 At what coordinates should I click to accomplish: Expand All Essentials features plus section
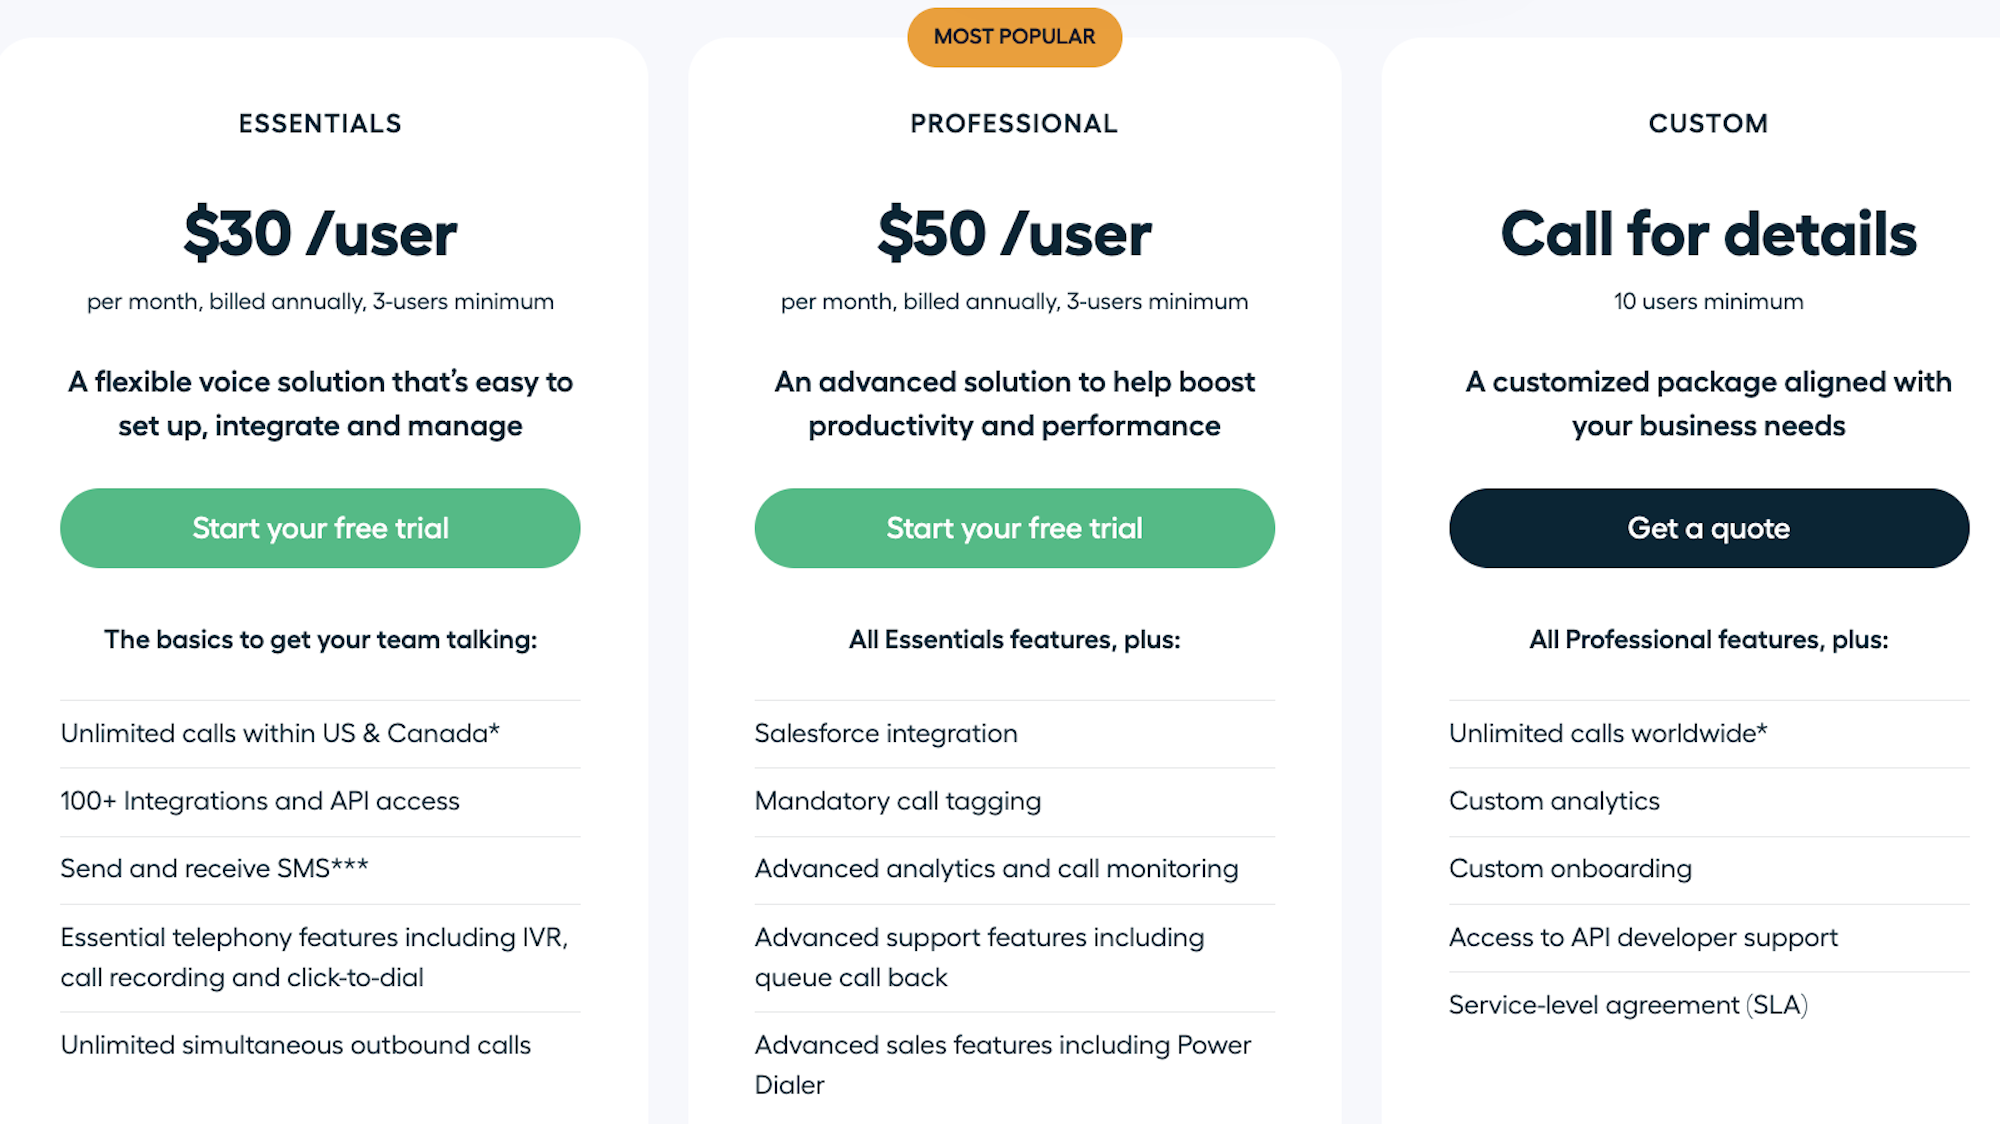click(1014, 639)
